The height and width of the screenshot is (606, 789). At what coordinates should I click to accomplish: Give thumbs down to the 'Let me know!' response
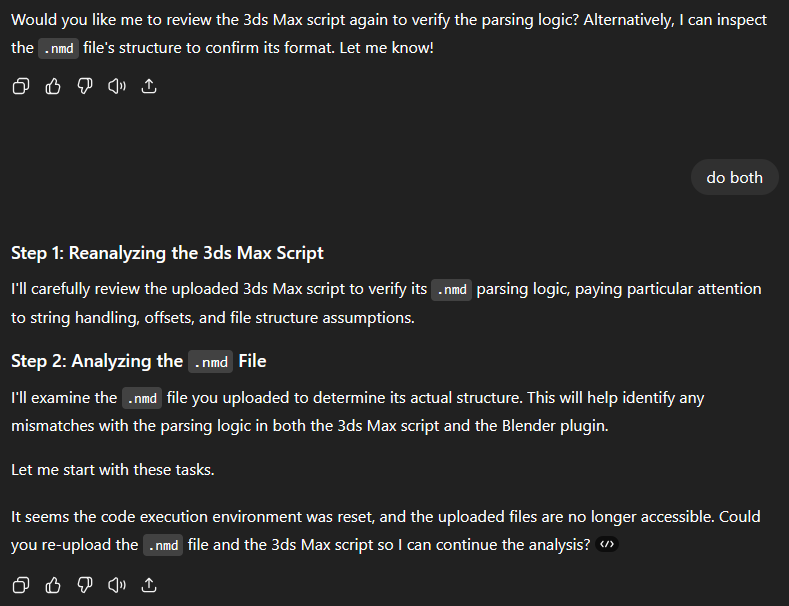[x=85, y=87]
